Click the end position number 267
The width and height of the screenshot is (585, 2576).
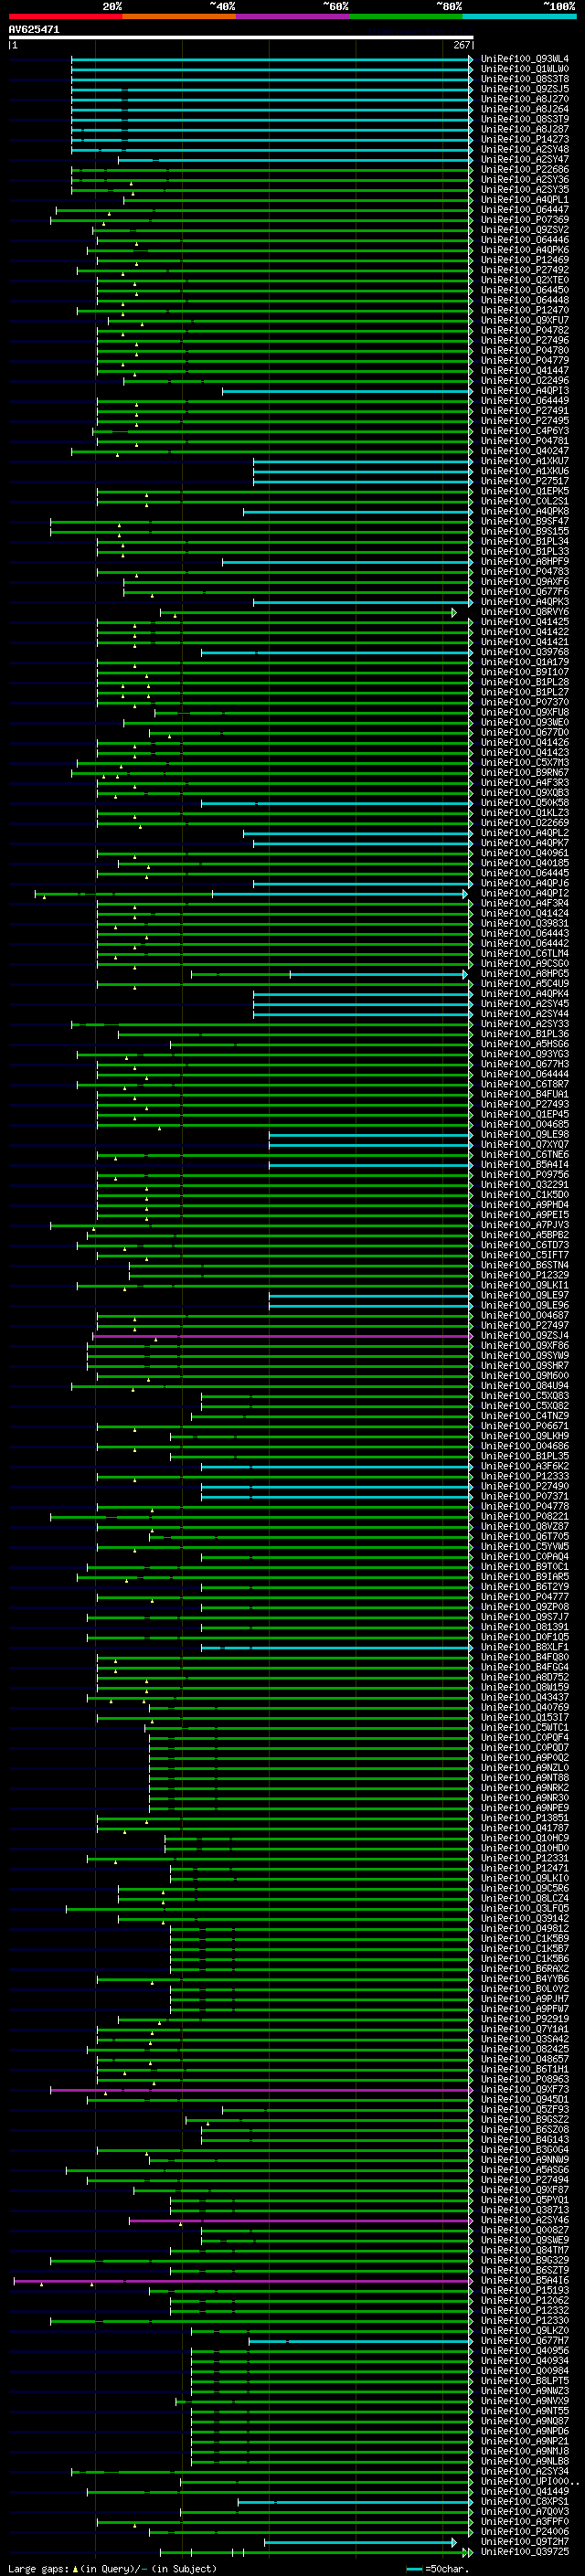click(x=461, y=46)
